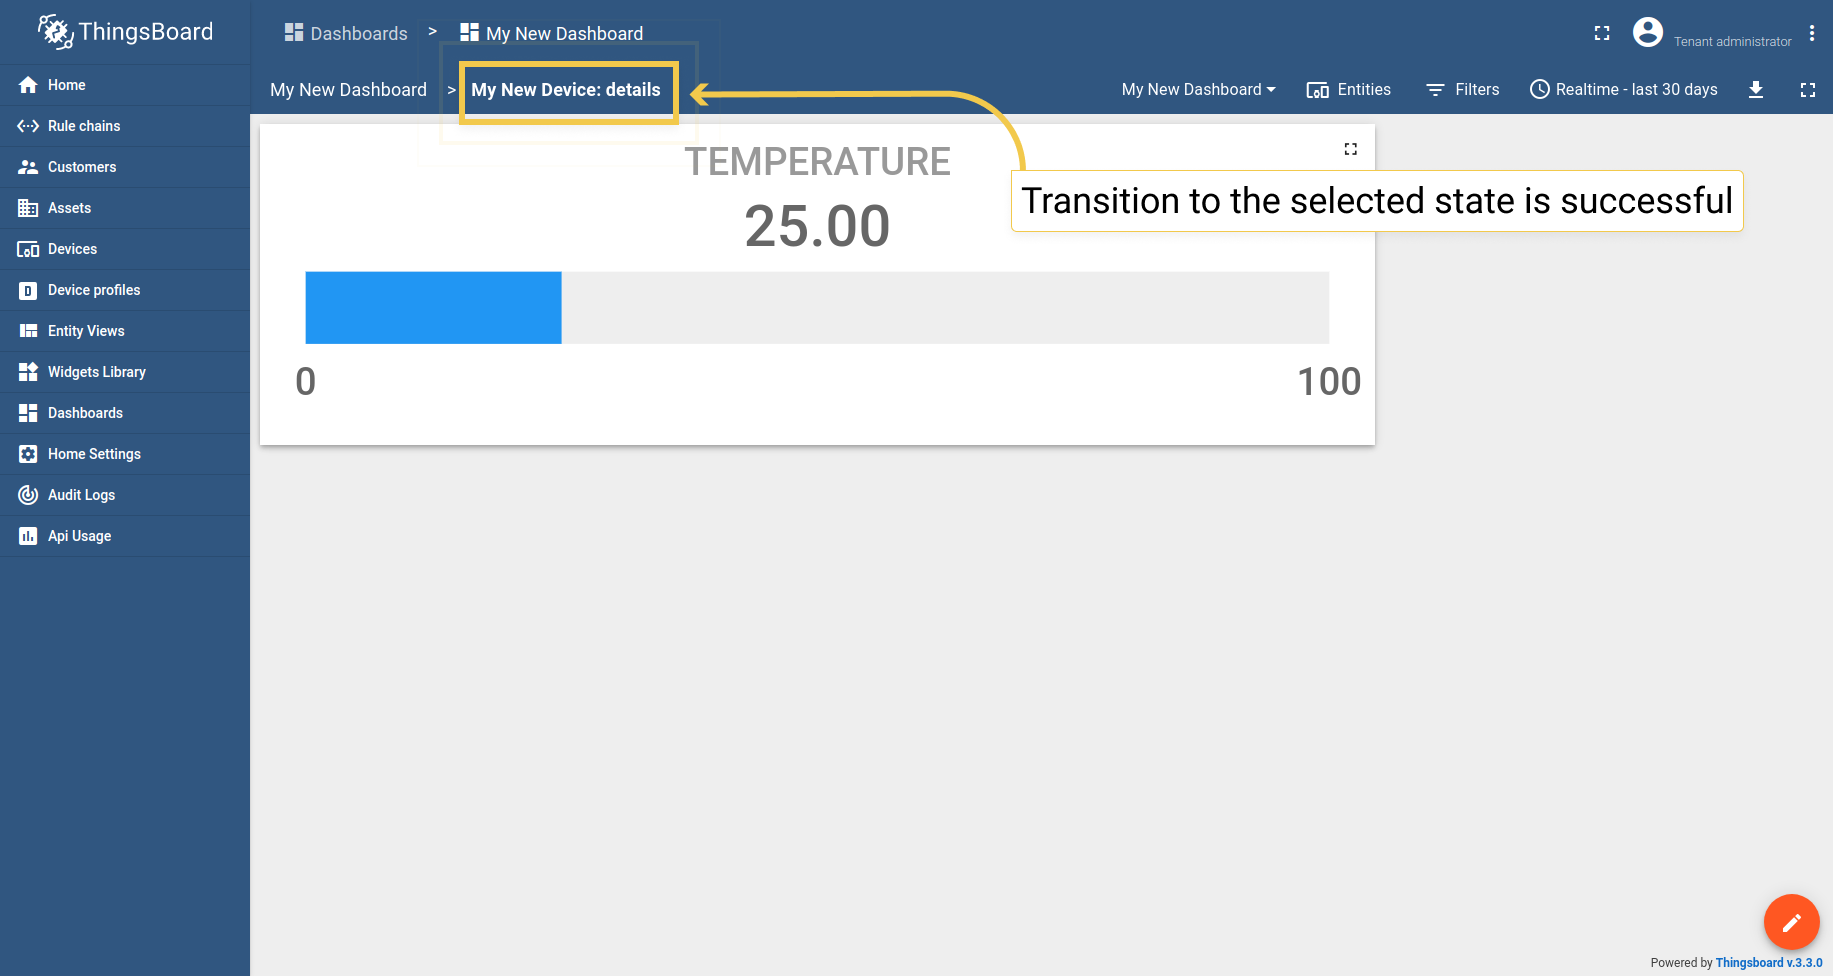The height and width of the screenshot is (976, 1833).
Task: Toggle fullscreen icon in top header
Action: pyautogui.click(x=1602, y=33)
